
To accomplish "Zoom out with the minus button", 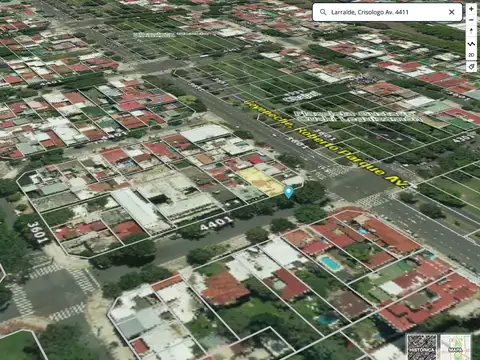I will pos(471,20).
